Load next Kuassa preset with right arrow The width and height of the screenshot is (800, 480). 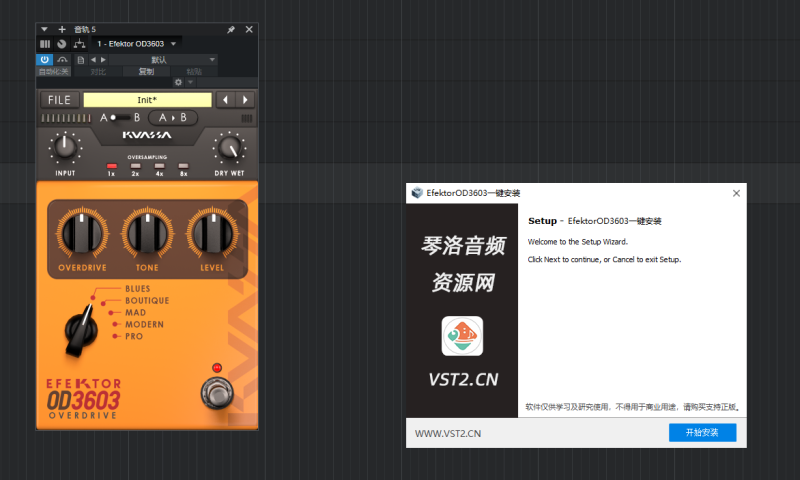245,100
